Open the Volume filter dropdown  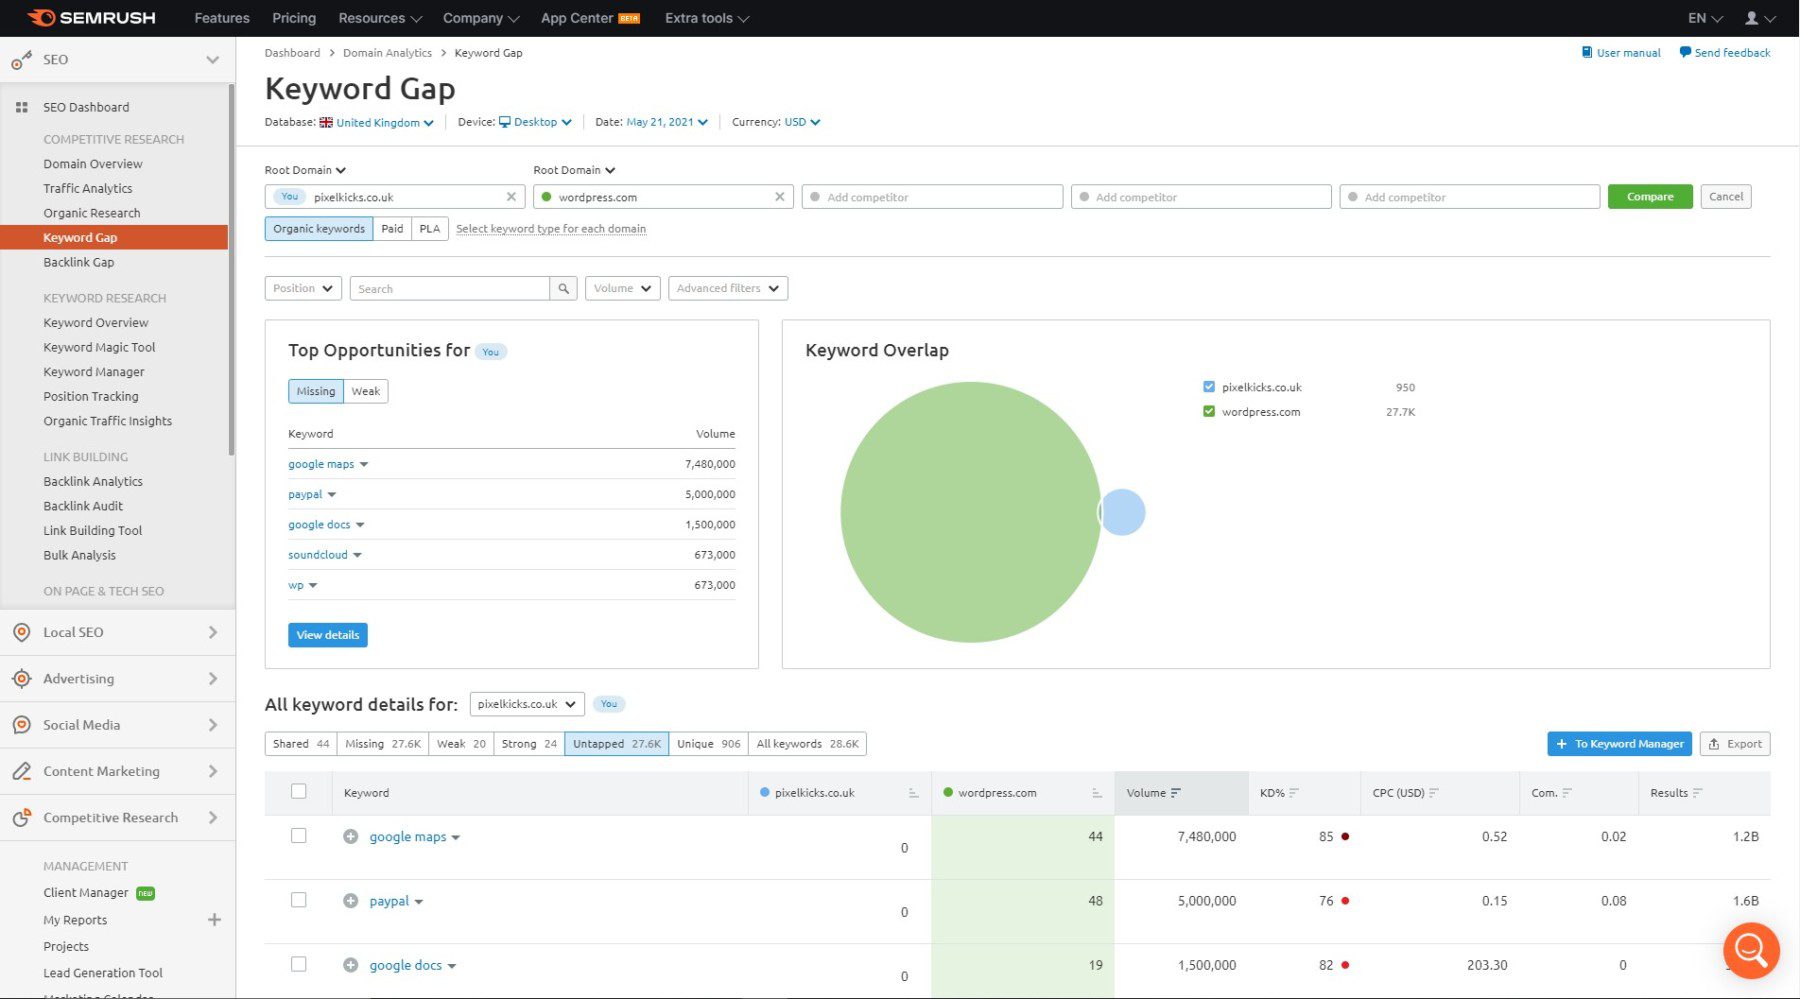point(623,289)
